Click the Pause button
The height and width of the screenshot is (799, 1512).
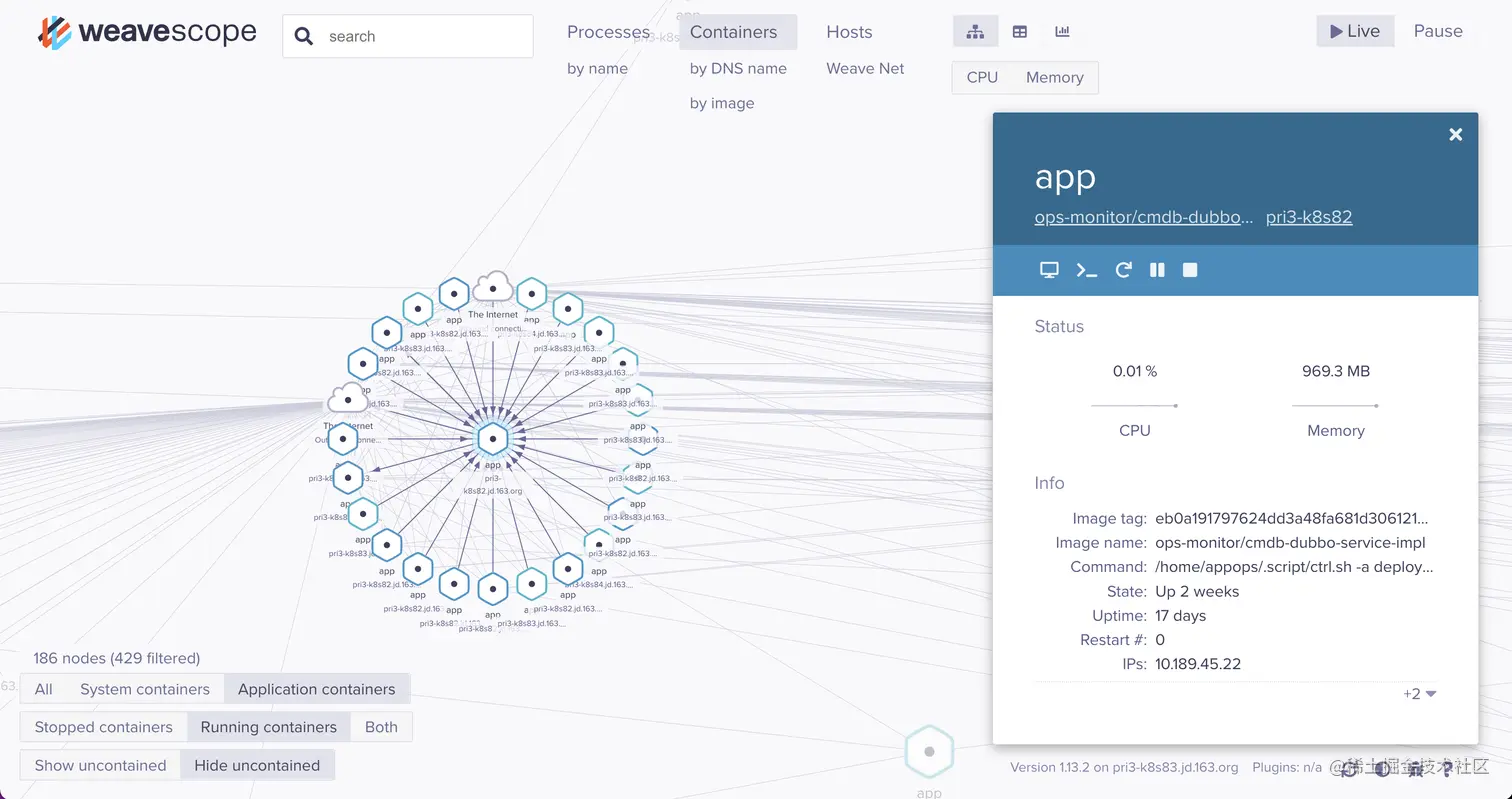pyautogui.click(x=1438, y=31)
